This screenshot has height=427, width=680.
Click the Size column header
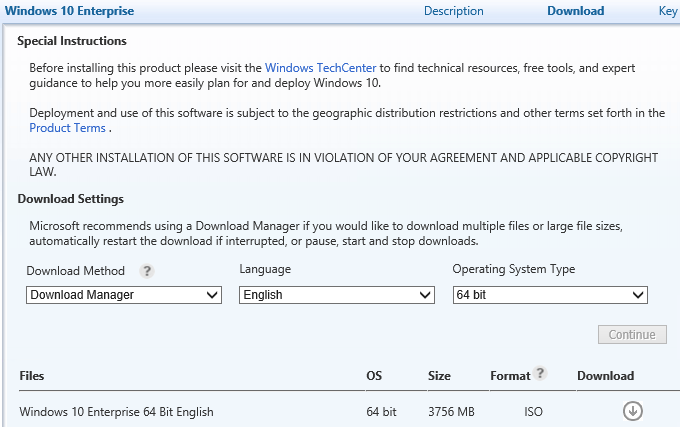click(439, 376)
